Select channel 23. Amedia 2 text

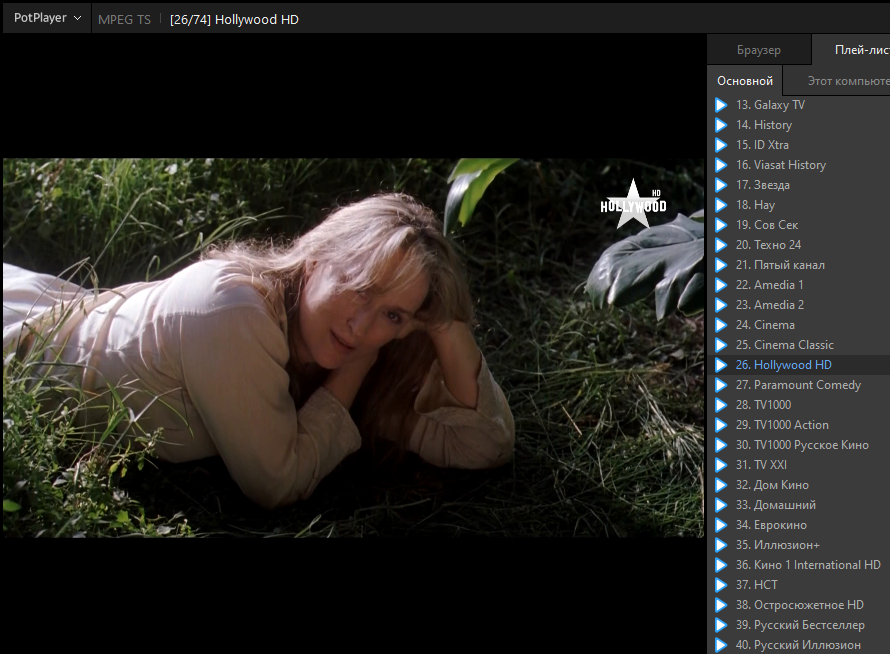coord(770,305)
